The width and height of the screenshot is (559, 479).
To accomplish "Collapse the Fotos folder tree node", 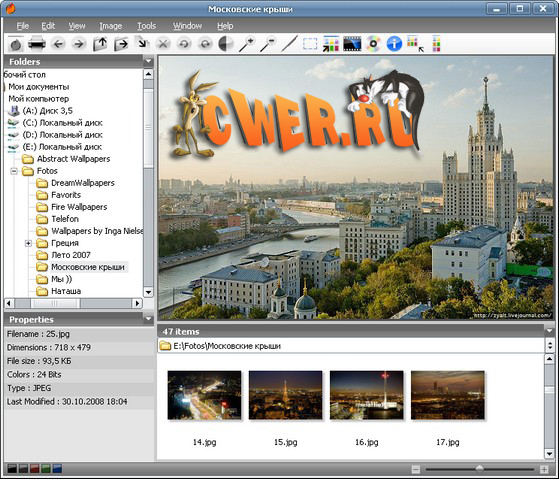I will tap(14, 171).
